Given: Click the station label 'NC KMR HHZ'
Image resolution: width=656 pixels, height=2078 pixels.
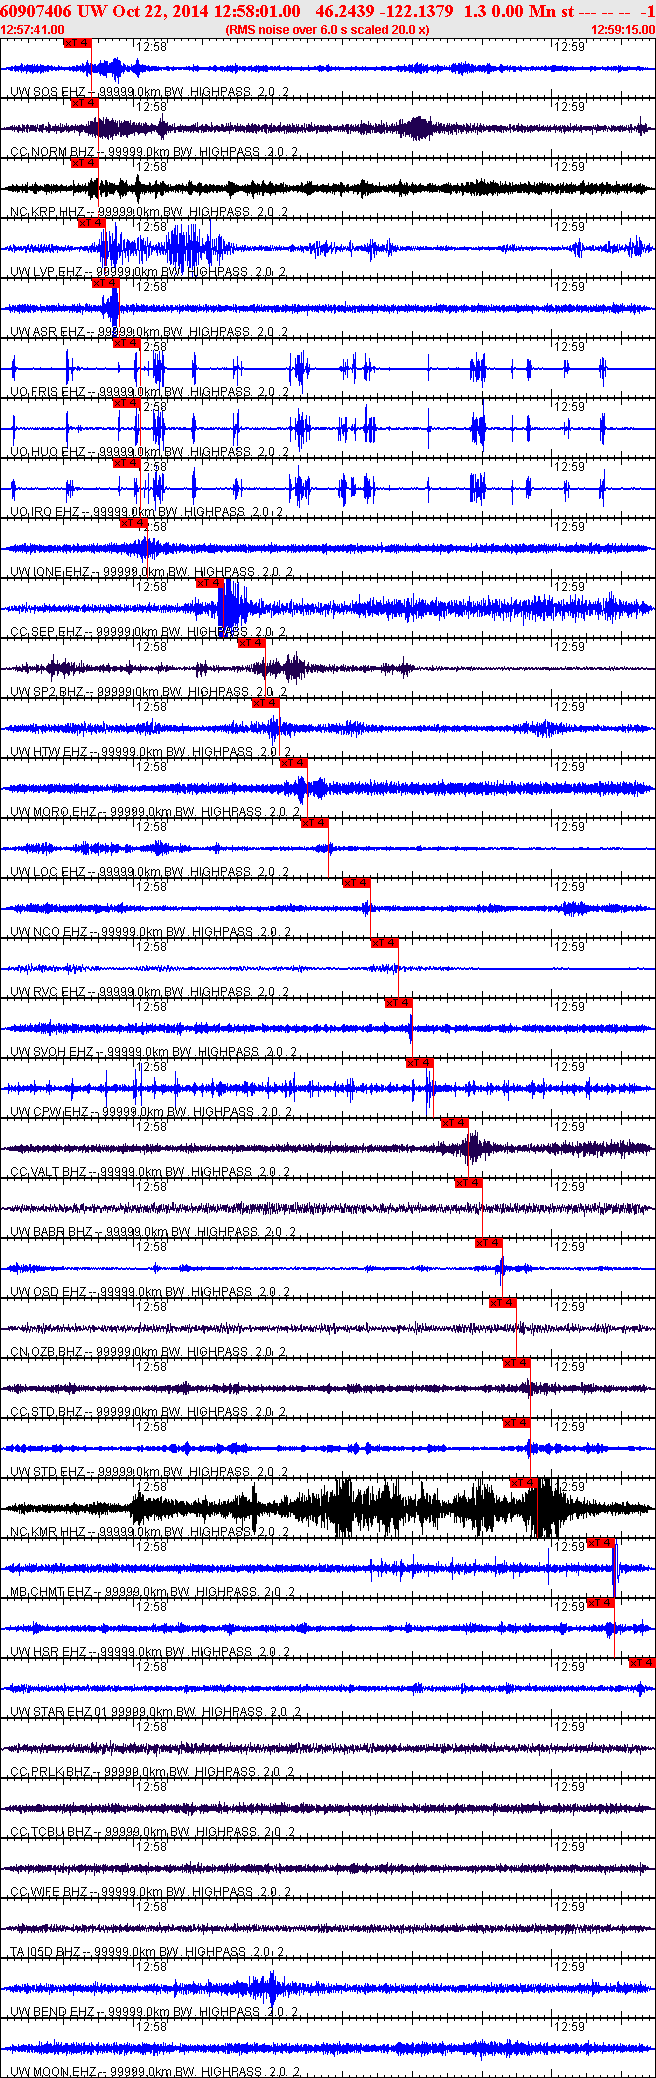Looking at the screenshot, I should [x=47, y=1532].
